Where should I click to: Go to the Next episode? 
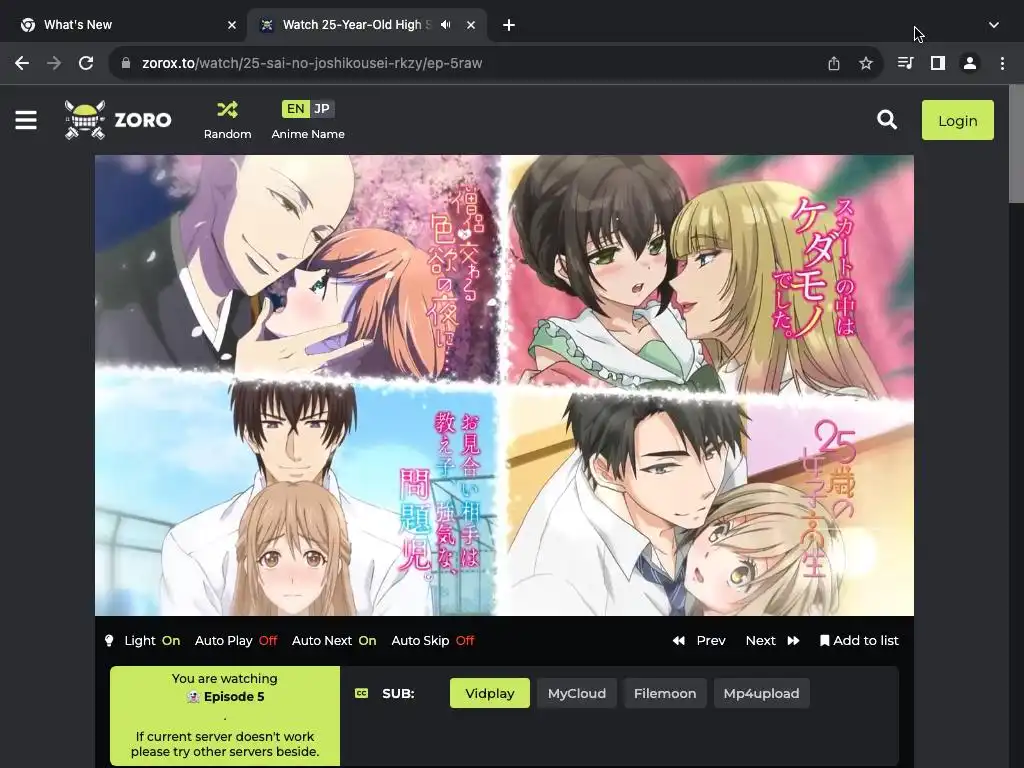pyautogui.click(x=773, y=641)
